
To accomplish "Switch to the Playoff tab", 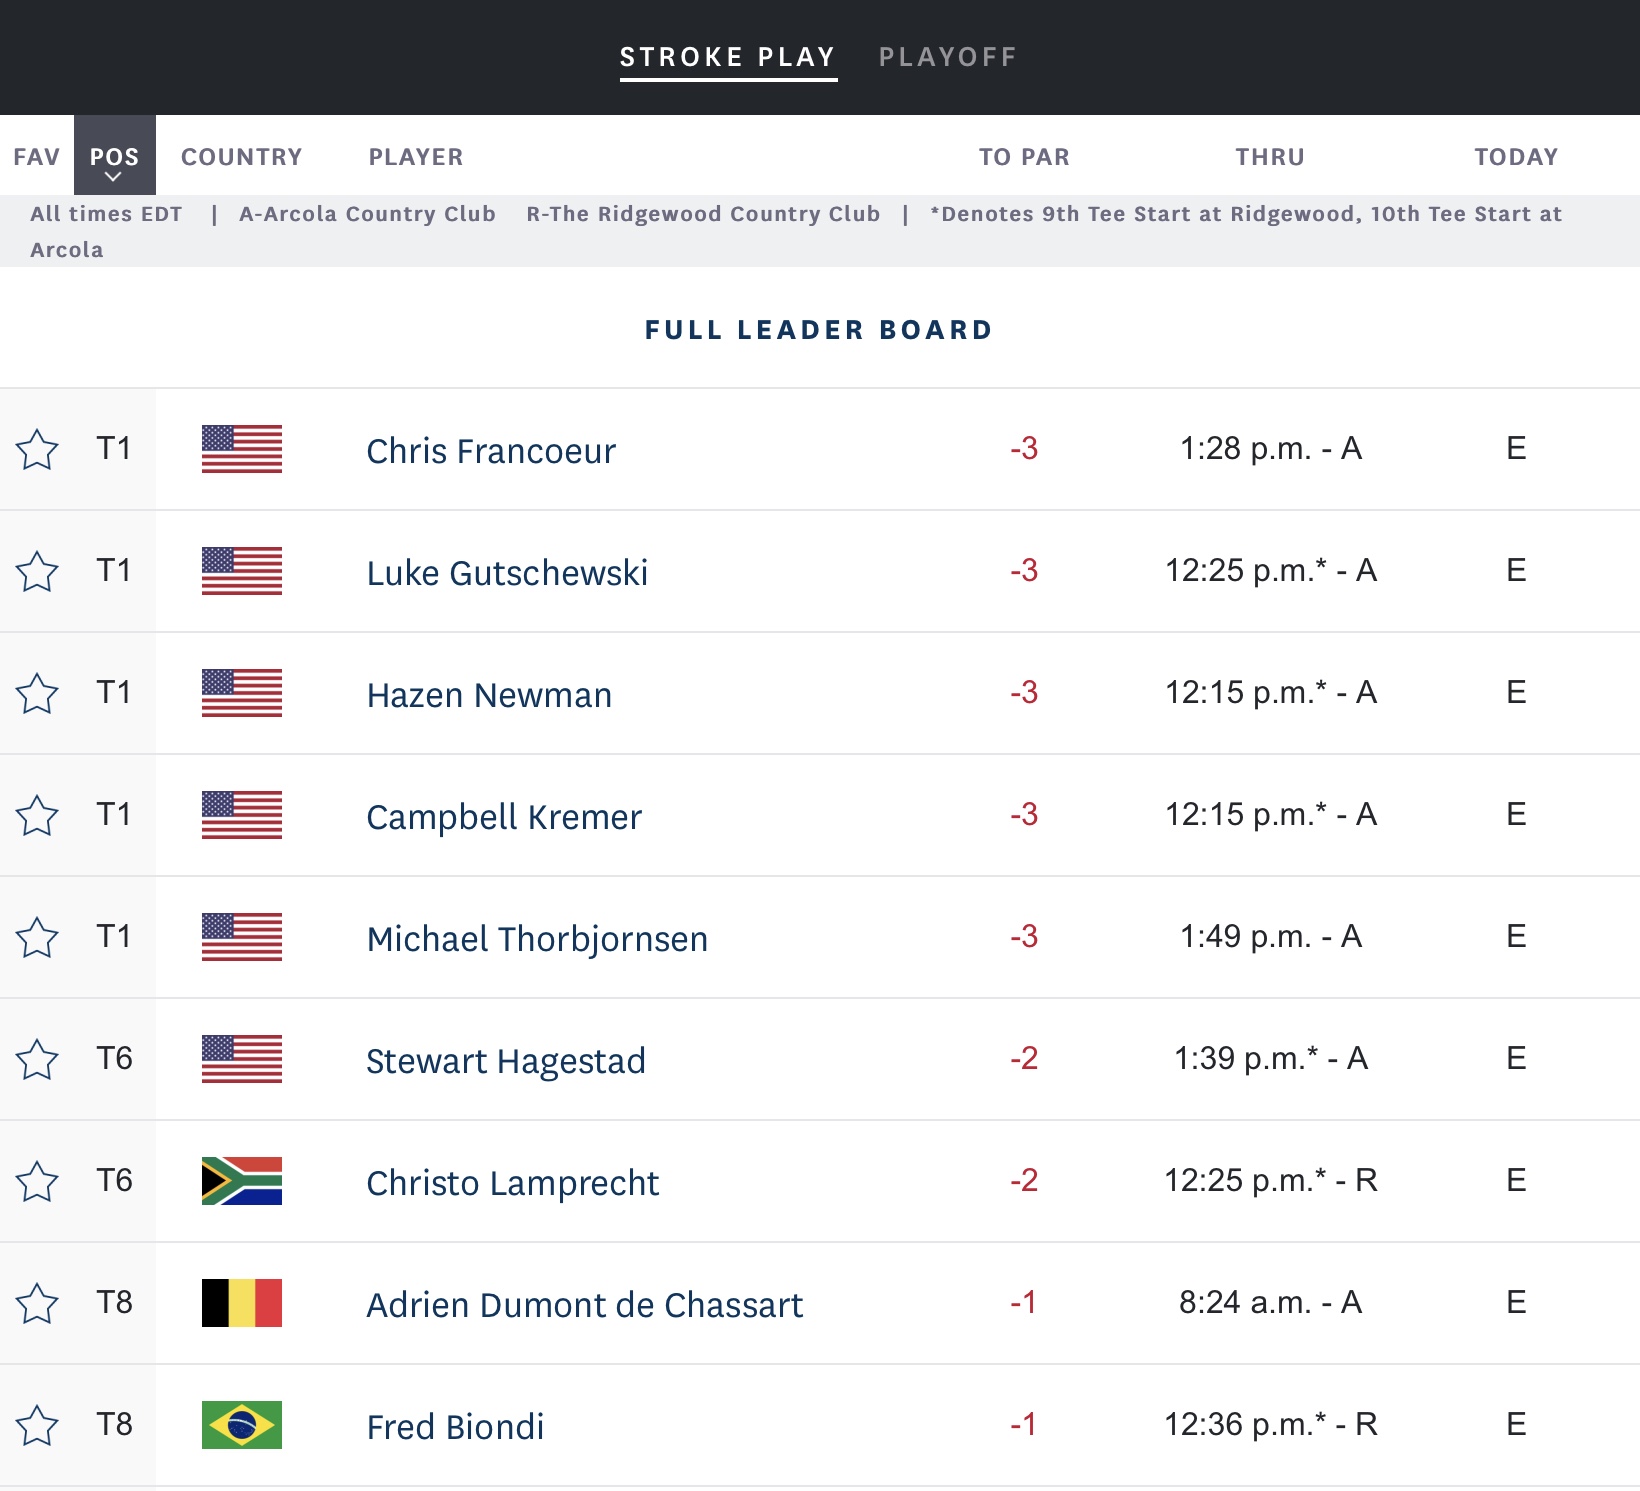I will point(947,57).
